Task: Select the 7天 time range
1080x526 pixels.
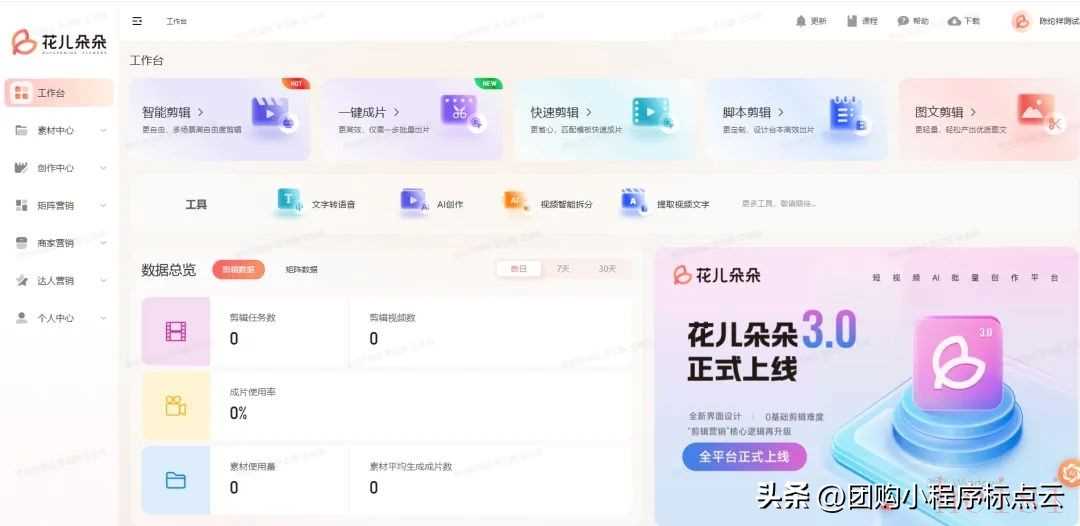Action: coord(563,269)
